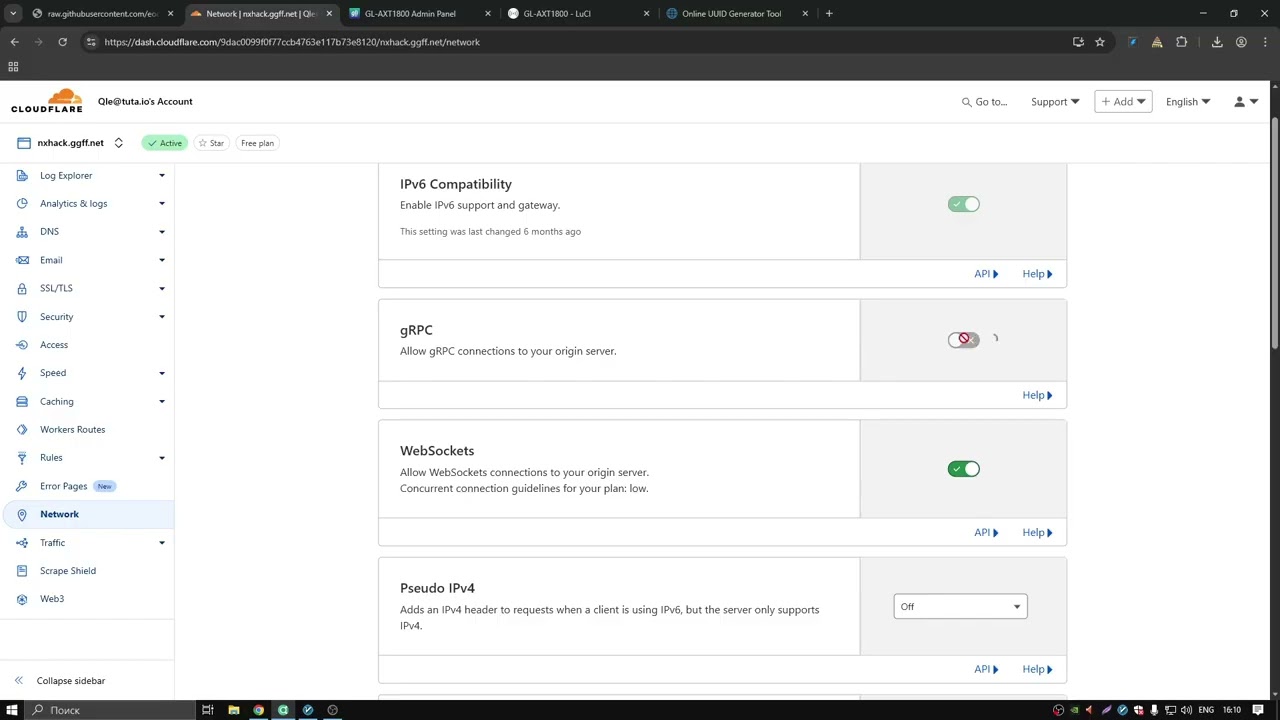Select Network in the sidebar
Image resolution: width=1280 pixels, height=720 pixels.
[87, 514]
